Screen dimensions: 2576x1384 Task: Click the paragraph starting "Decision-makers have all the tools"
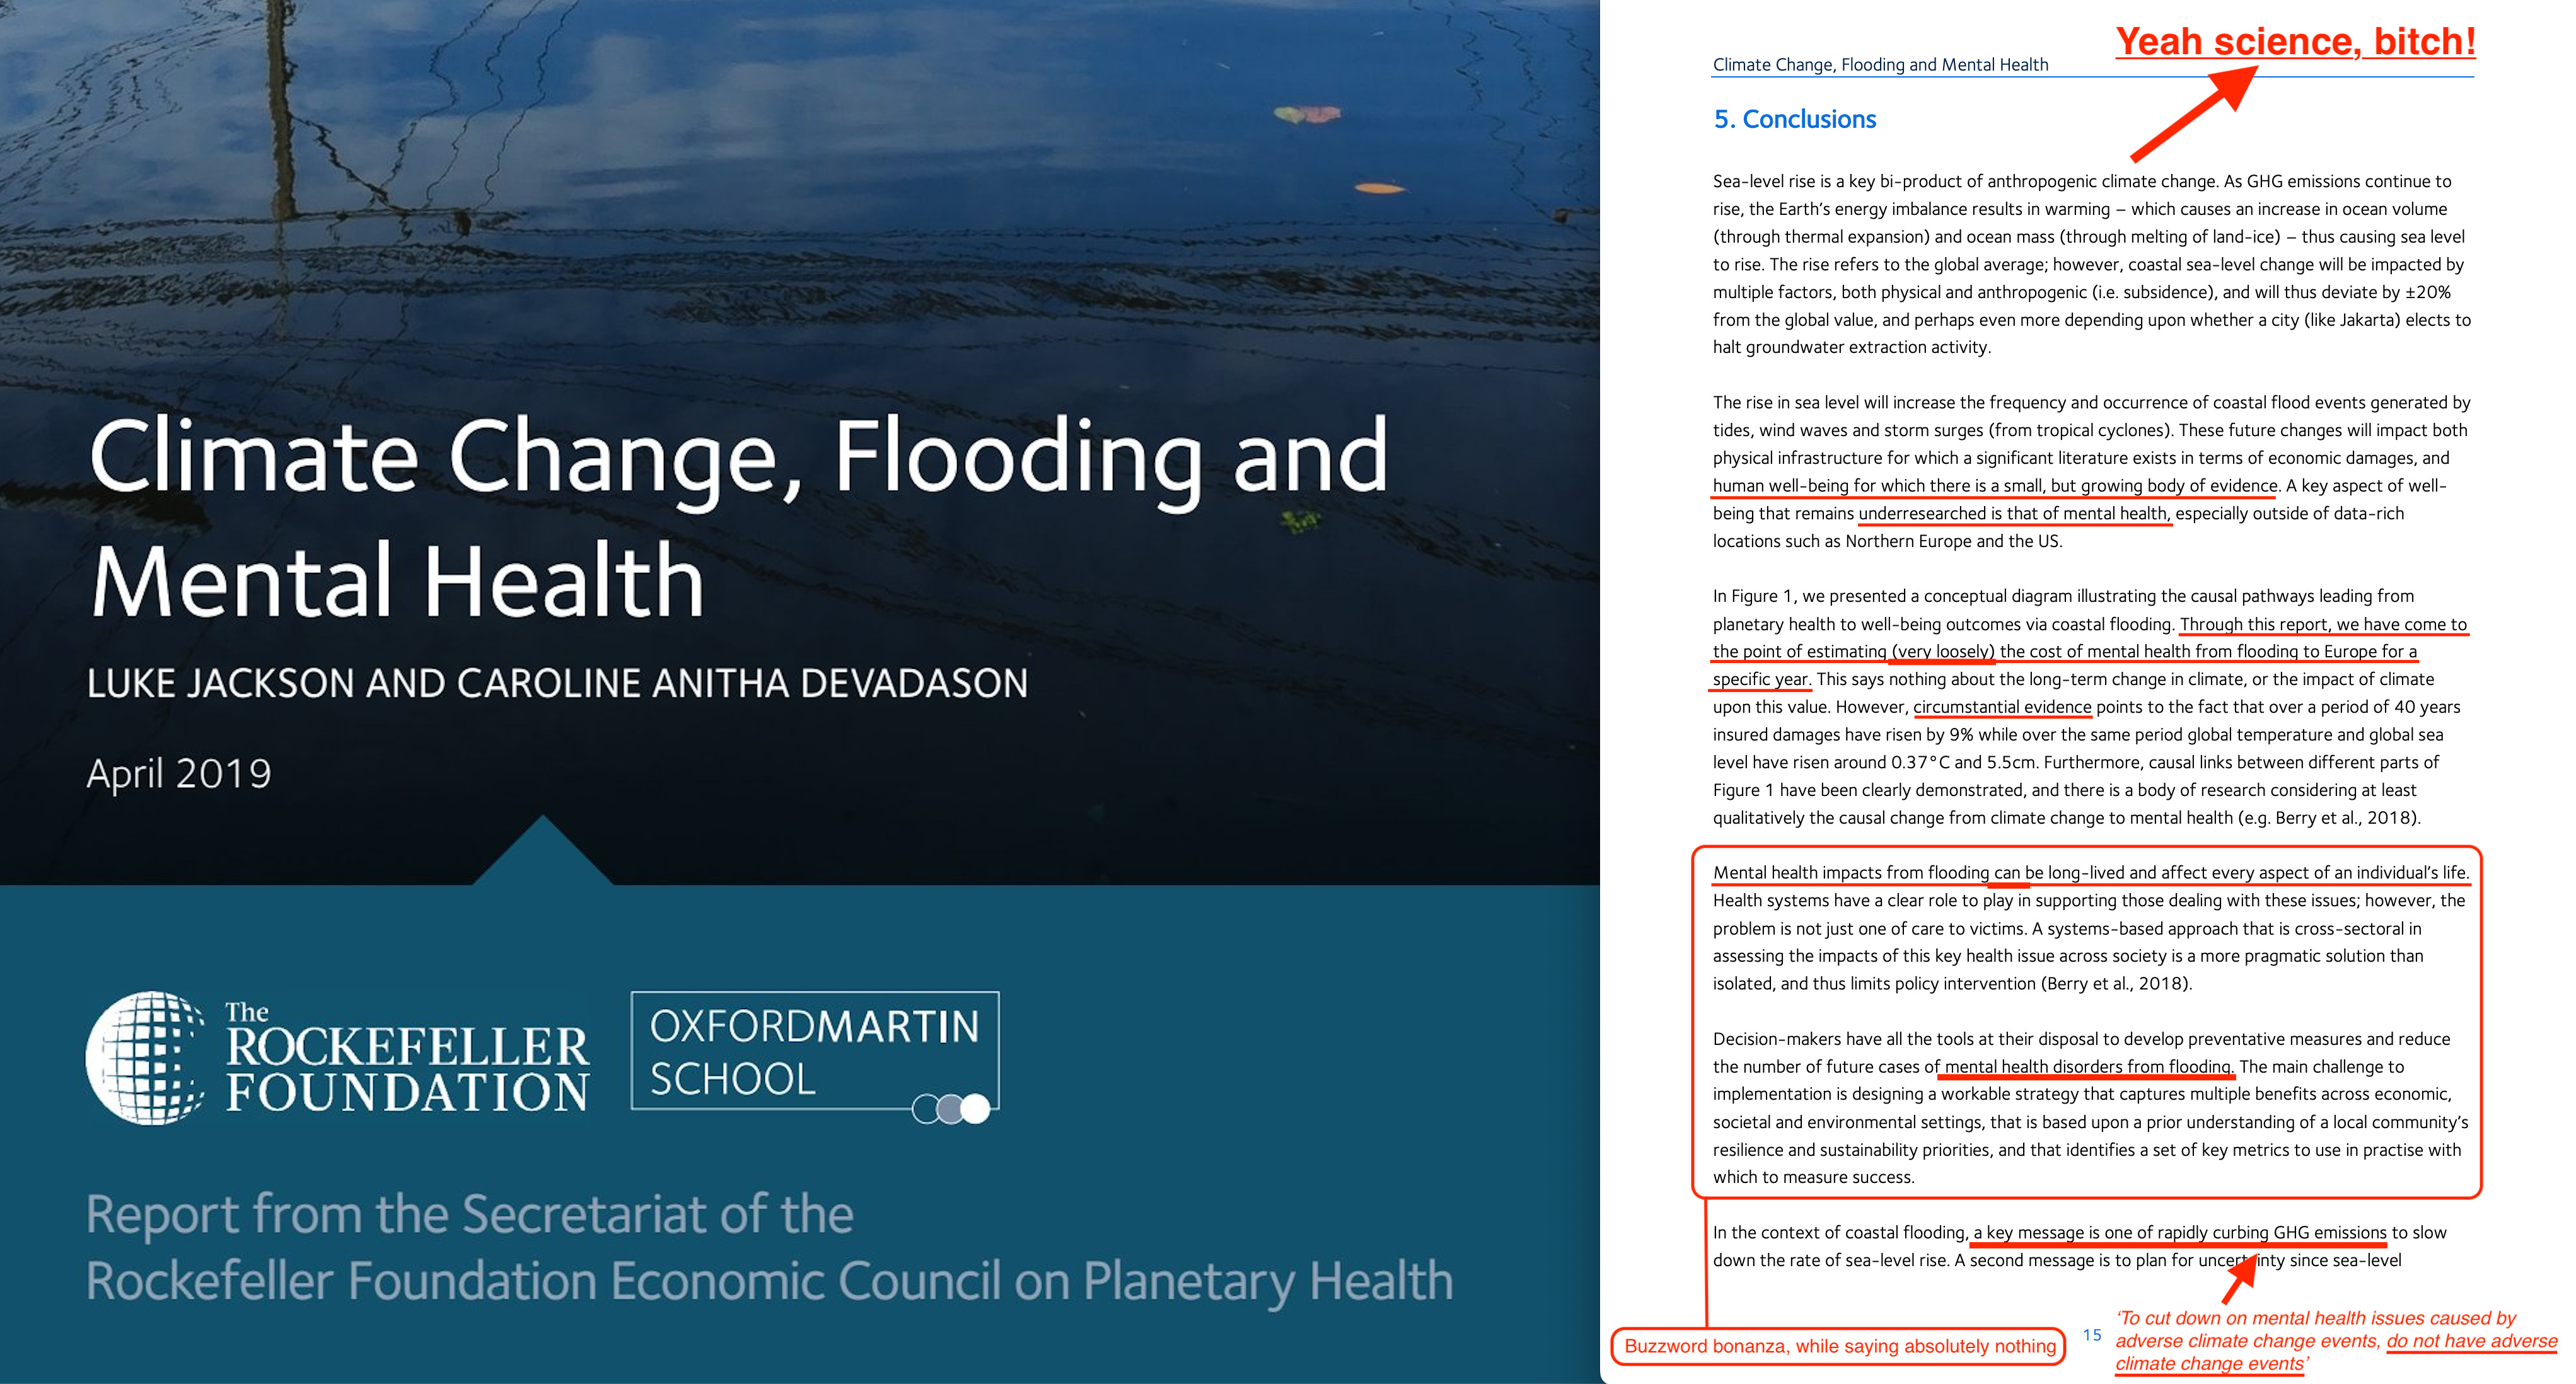click(x=2091, y=1108)
